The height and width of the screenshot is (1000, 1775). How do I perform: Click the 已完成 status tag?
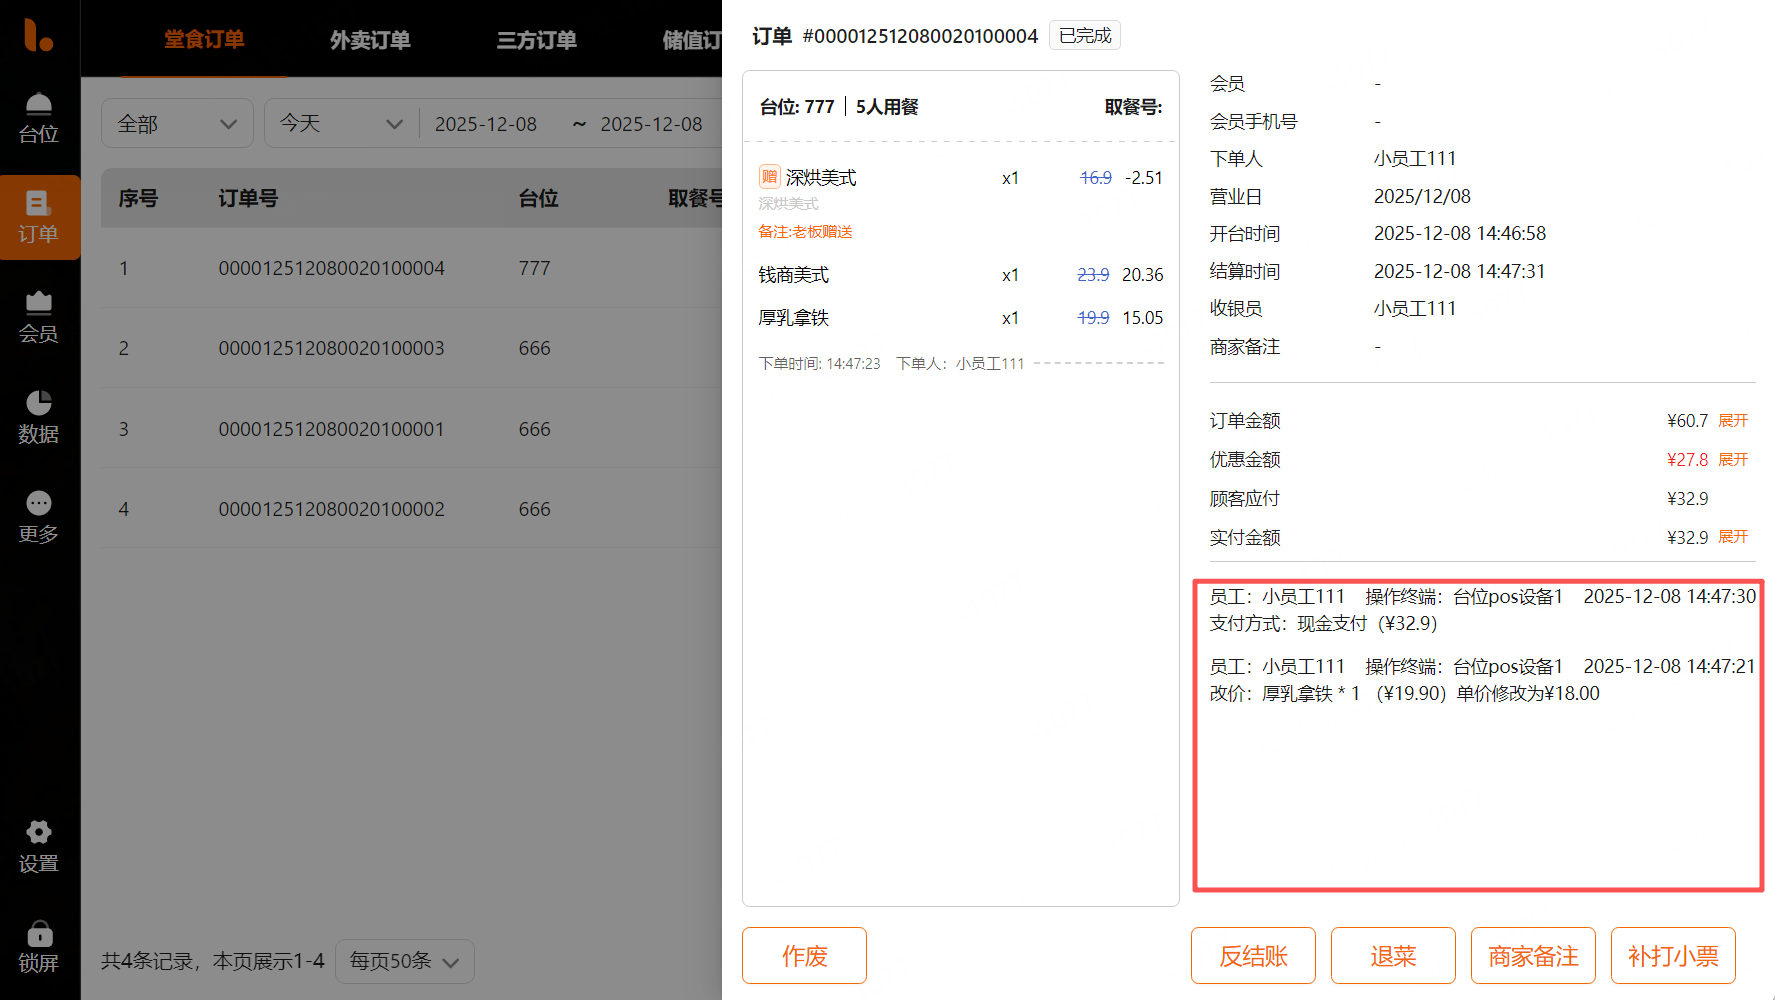pyautogui.click(x=1085, y=36)
